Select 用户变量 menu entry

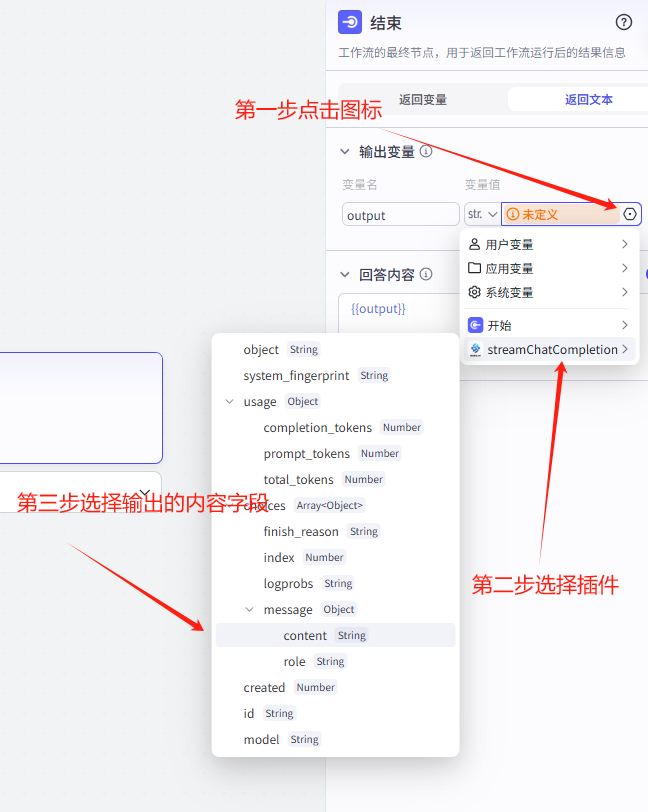click(x=549, y=244)
